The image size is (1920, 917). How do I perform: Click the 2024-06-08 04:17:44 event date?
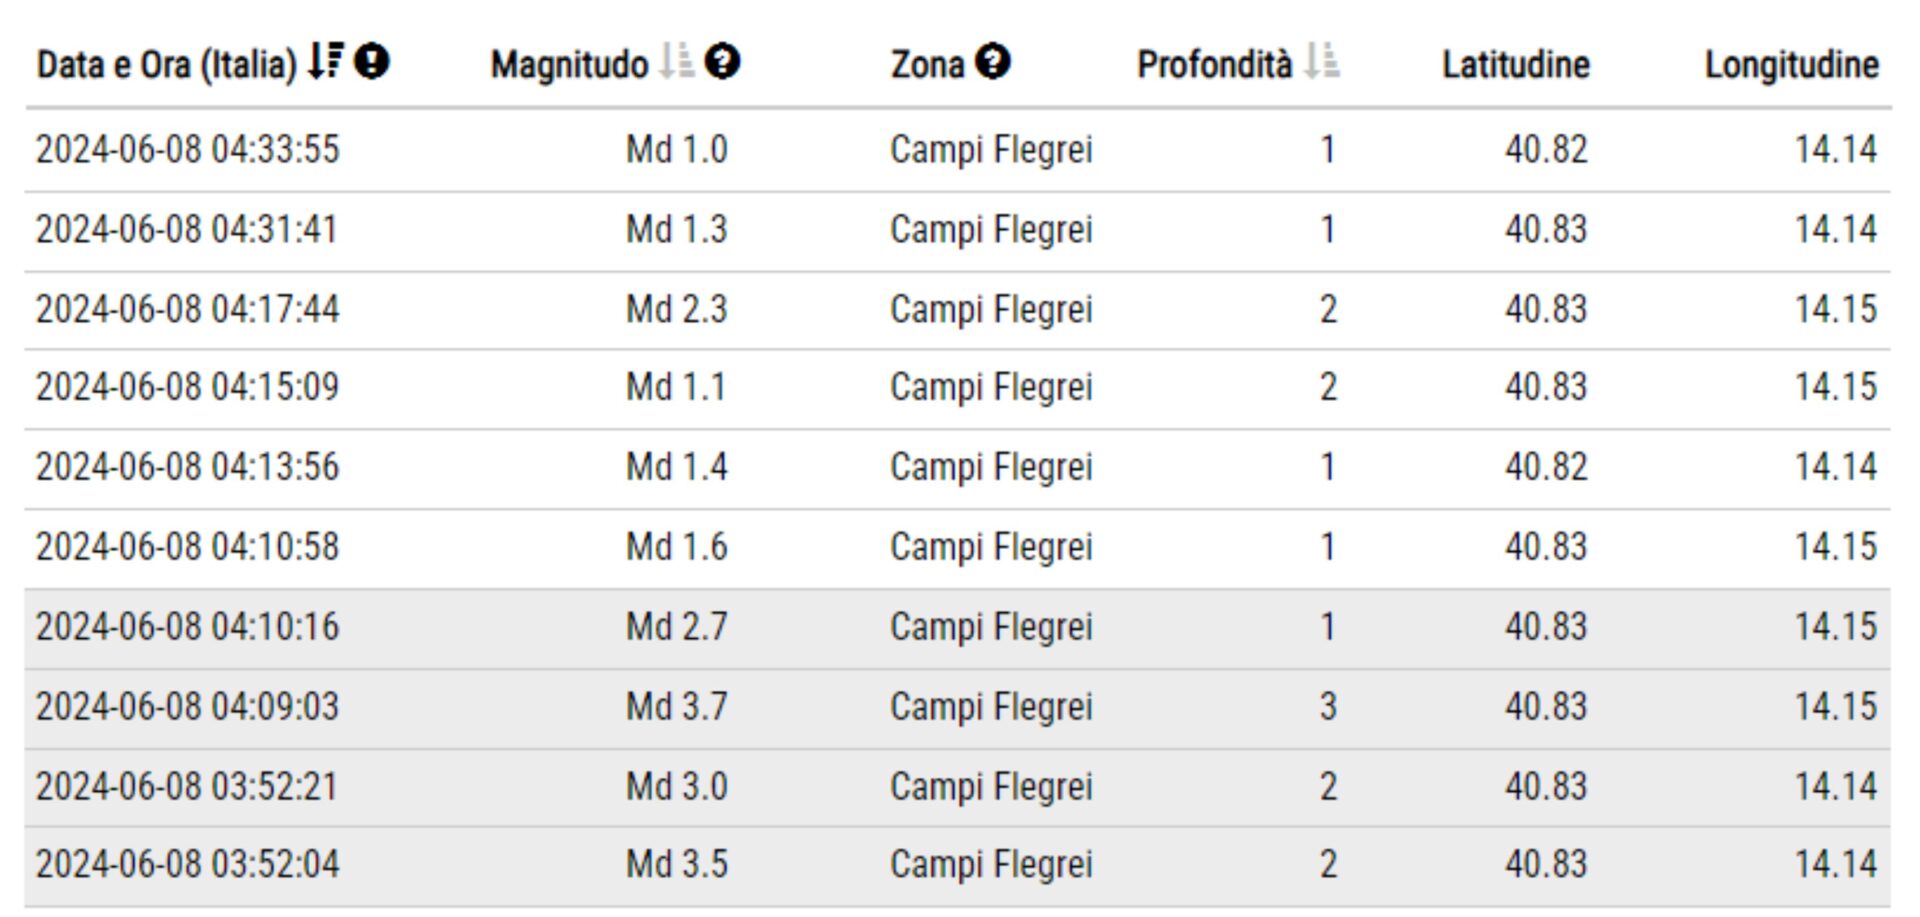pyautogui.click(x=188, y=309)
